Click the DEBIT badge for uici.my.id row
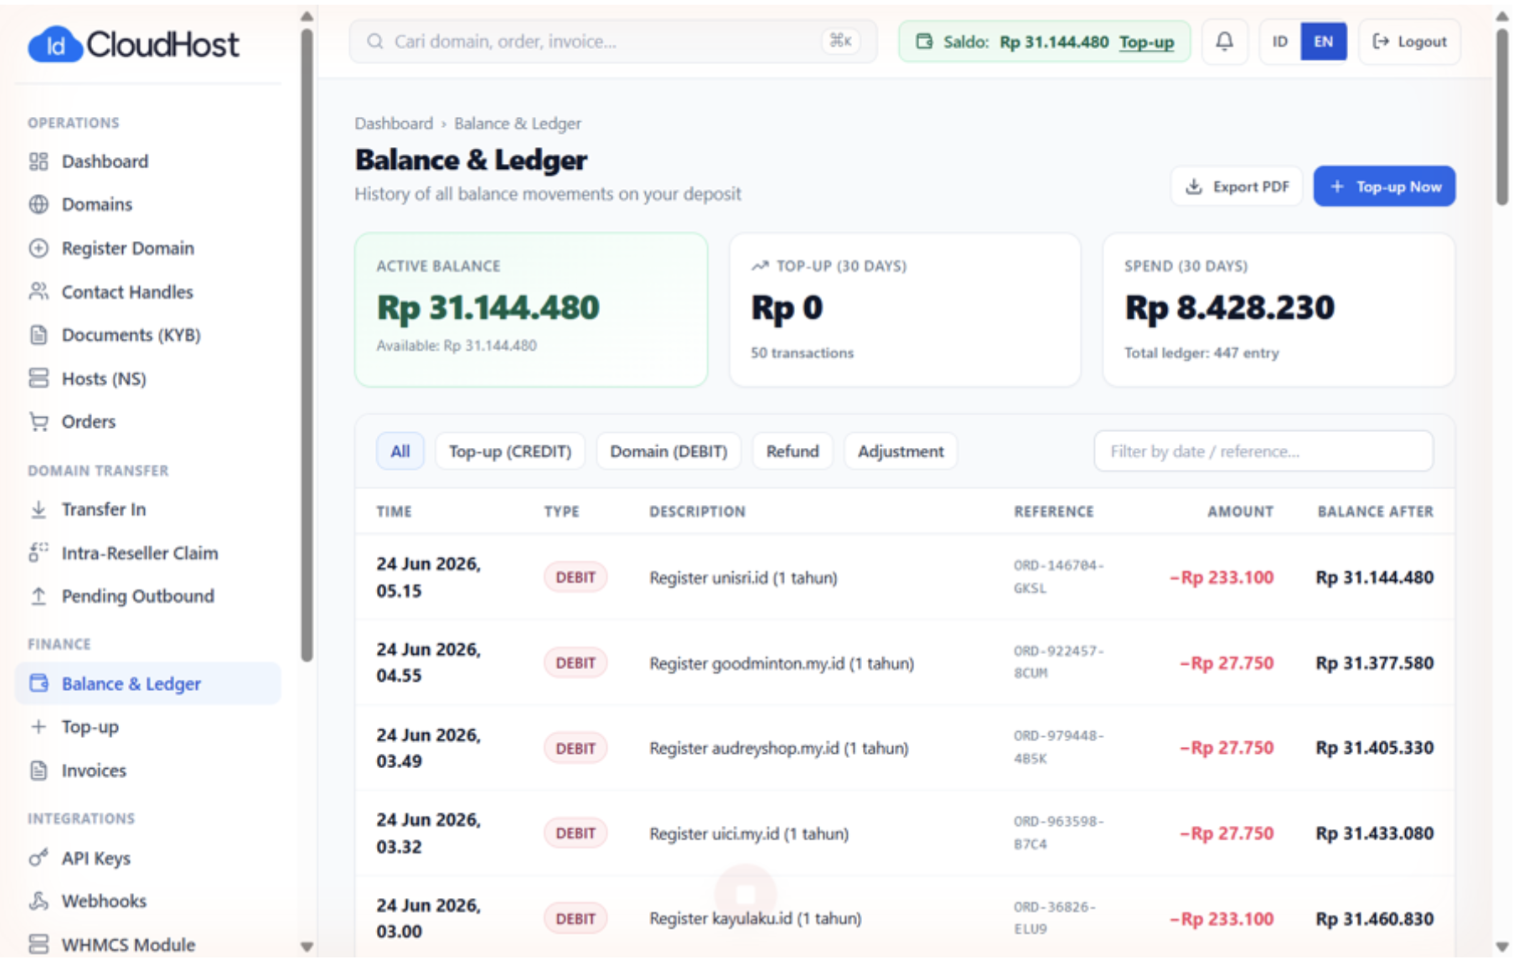The height and width of the screenshot is (976, 1524). [x=575, y=834]
